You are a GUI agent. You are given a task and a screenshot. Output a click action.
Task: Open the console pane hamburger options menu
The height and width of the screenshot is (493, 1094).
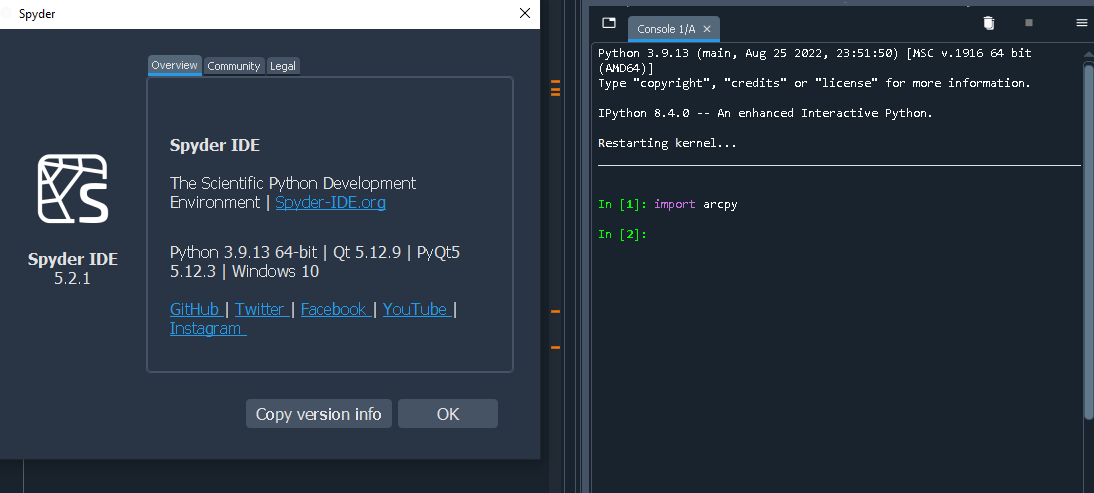1081,23
